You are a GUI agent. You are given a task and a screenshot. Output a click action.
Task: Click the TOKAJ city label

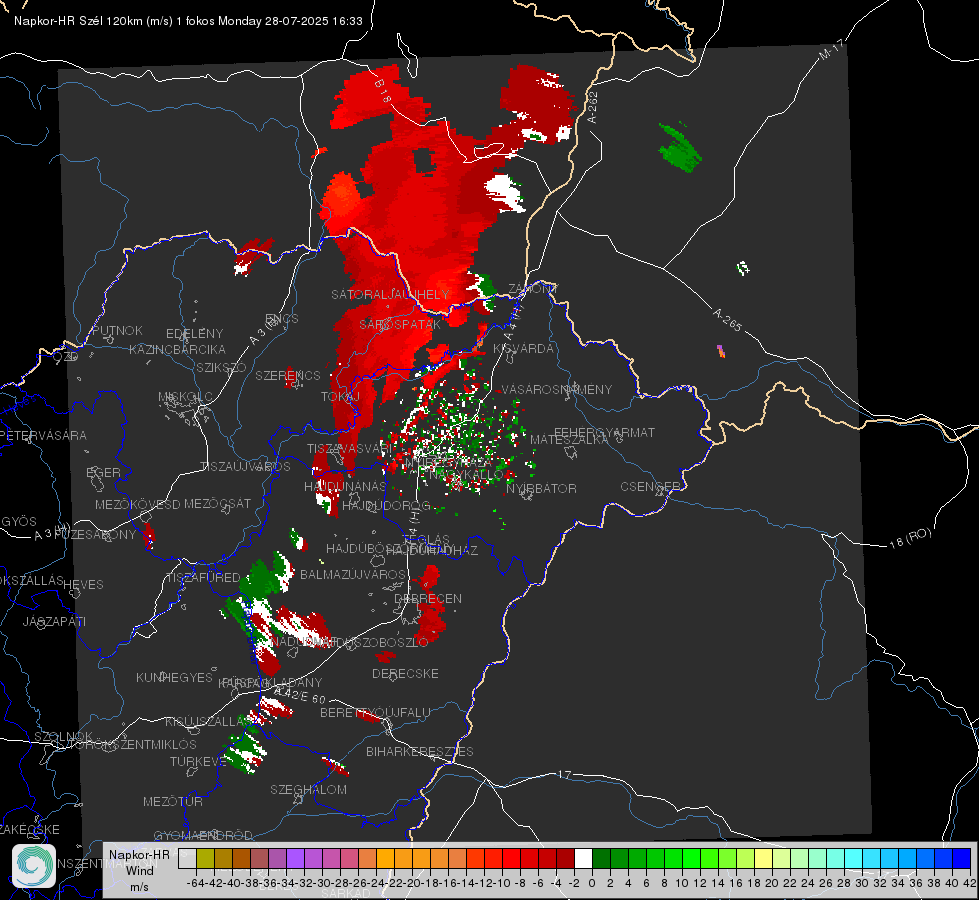[340, 397]
